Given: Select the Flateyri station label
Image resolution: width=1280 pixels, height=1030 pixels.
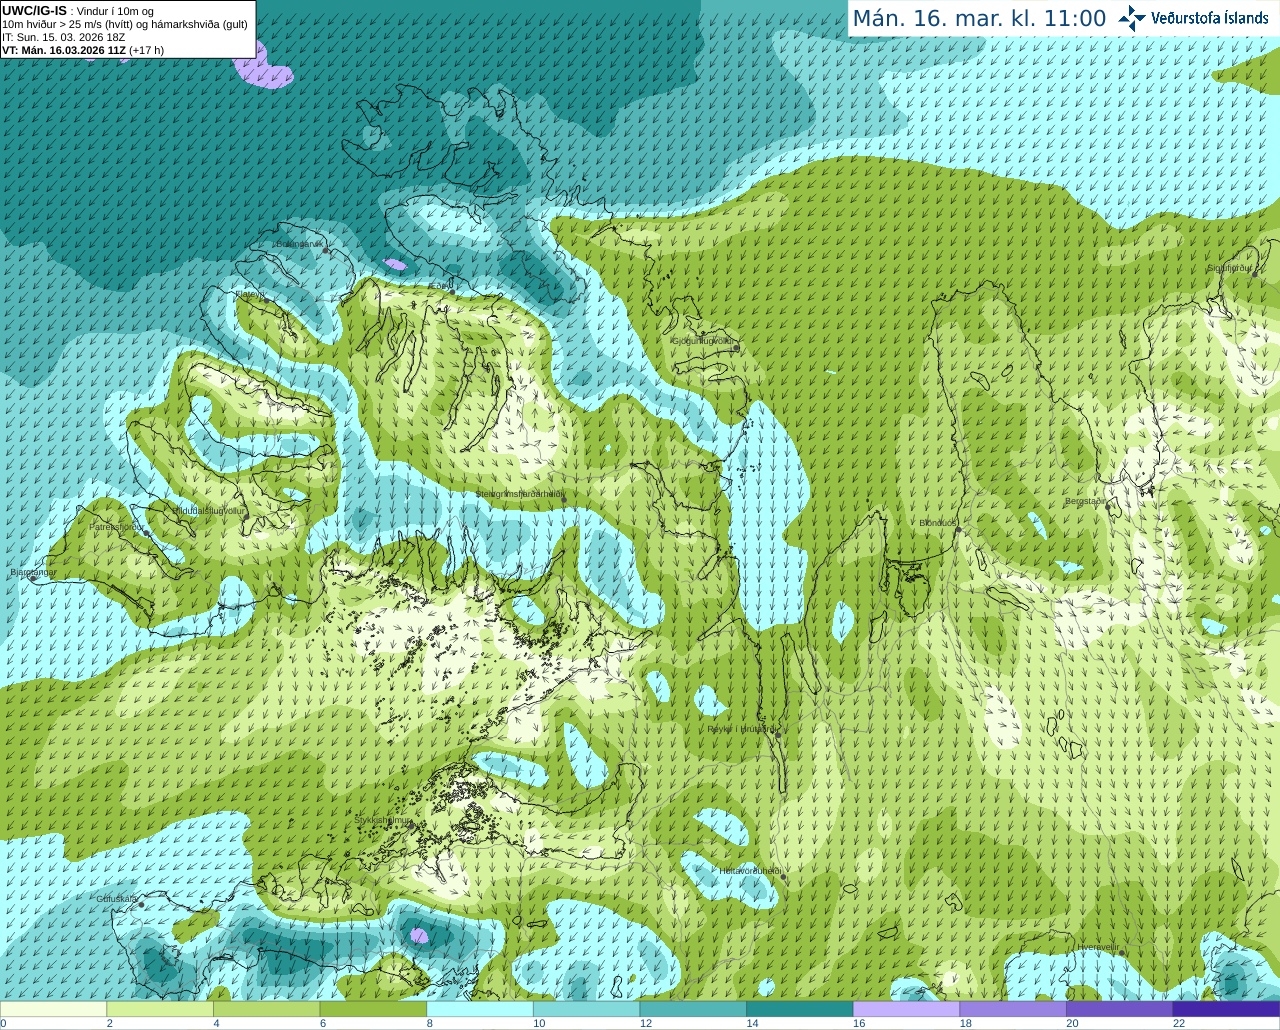Looking at the screenshot, I should click(x=250, y=294).
